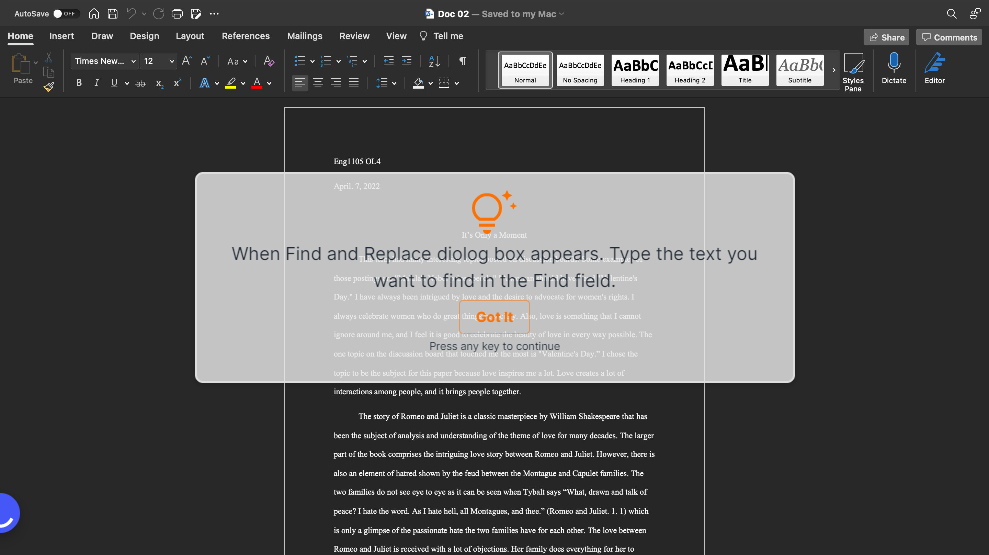
Task: Toggle Bold formatting
Action: coord(79,83)
